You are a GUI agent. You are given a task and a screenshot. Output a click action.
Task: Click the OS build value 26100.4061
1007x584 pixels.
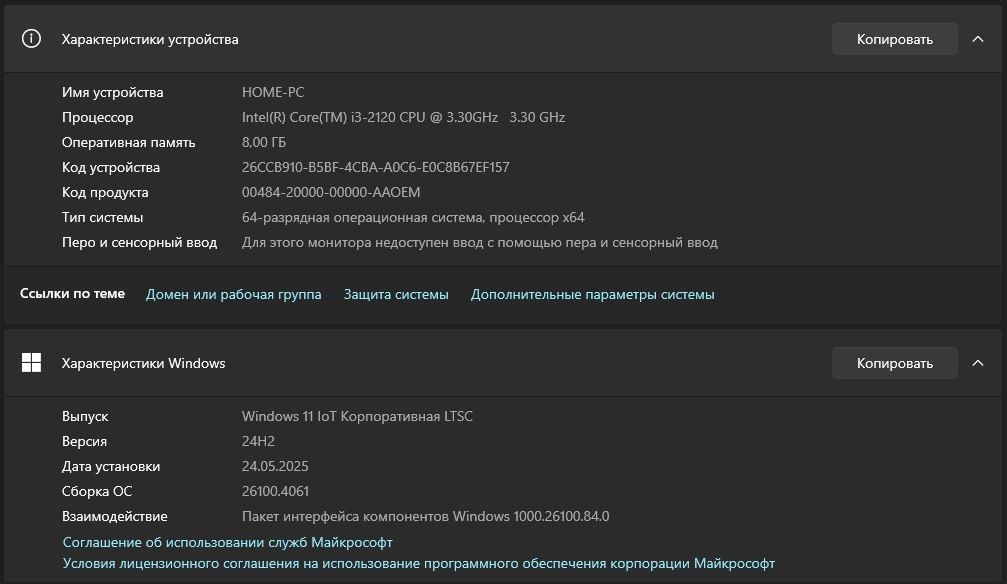pyautogui.click(x=275, y=491)
